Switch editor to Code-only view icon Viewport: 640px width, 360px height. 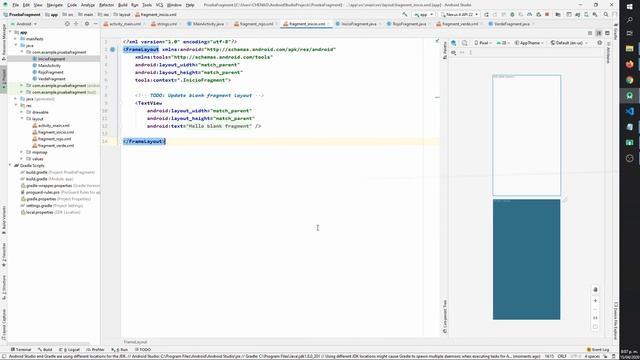(590, 33)
